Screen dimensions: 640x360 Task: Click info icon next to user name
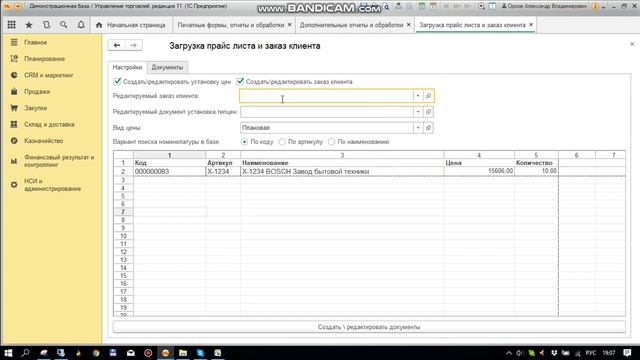[x=595, y=6]
